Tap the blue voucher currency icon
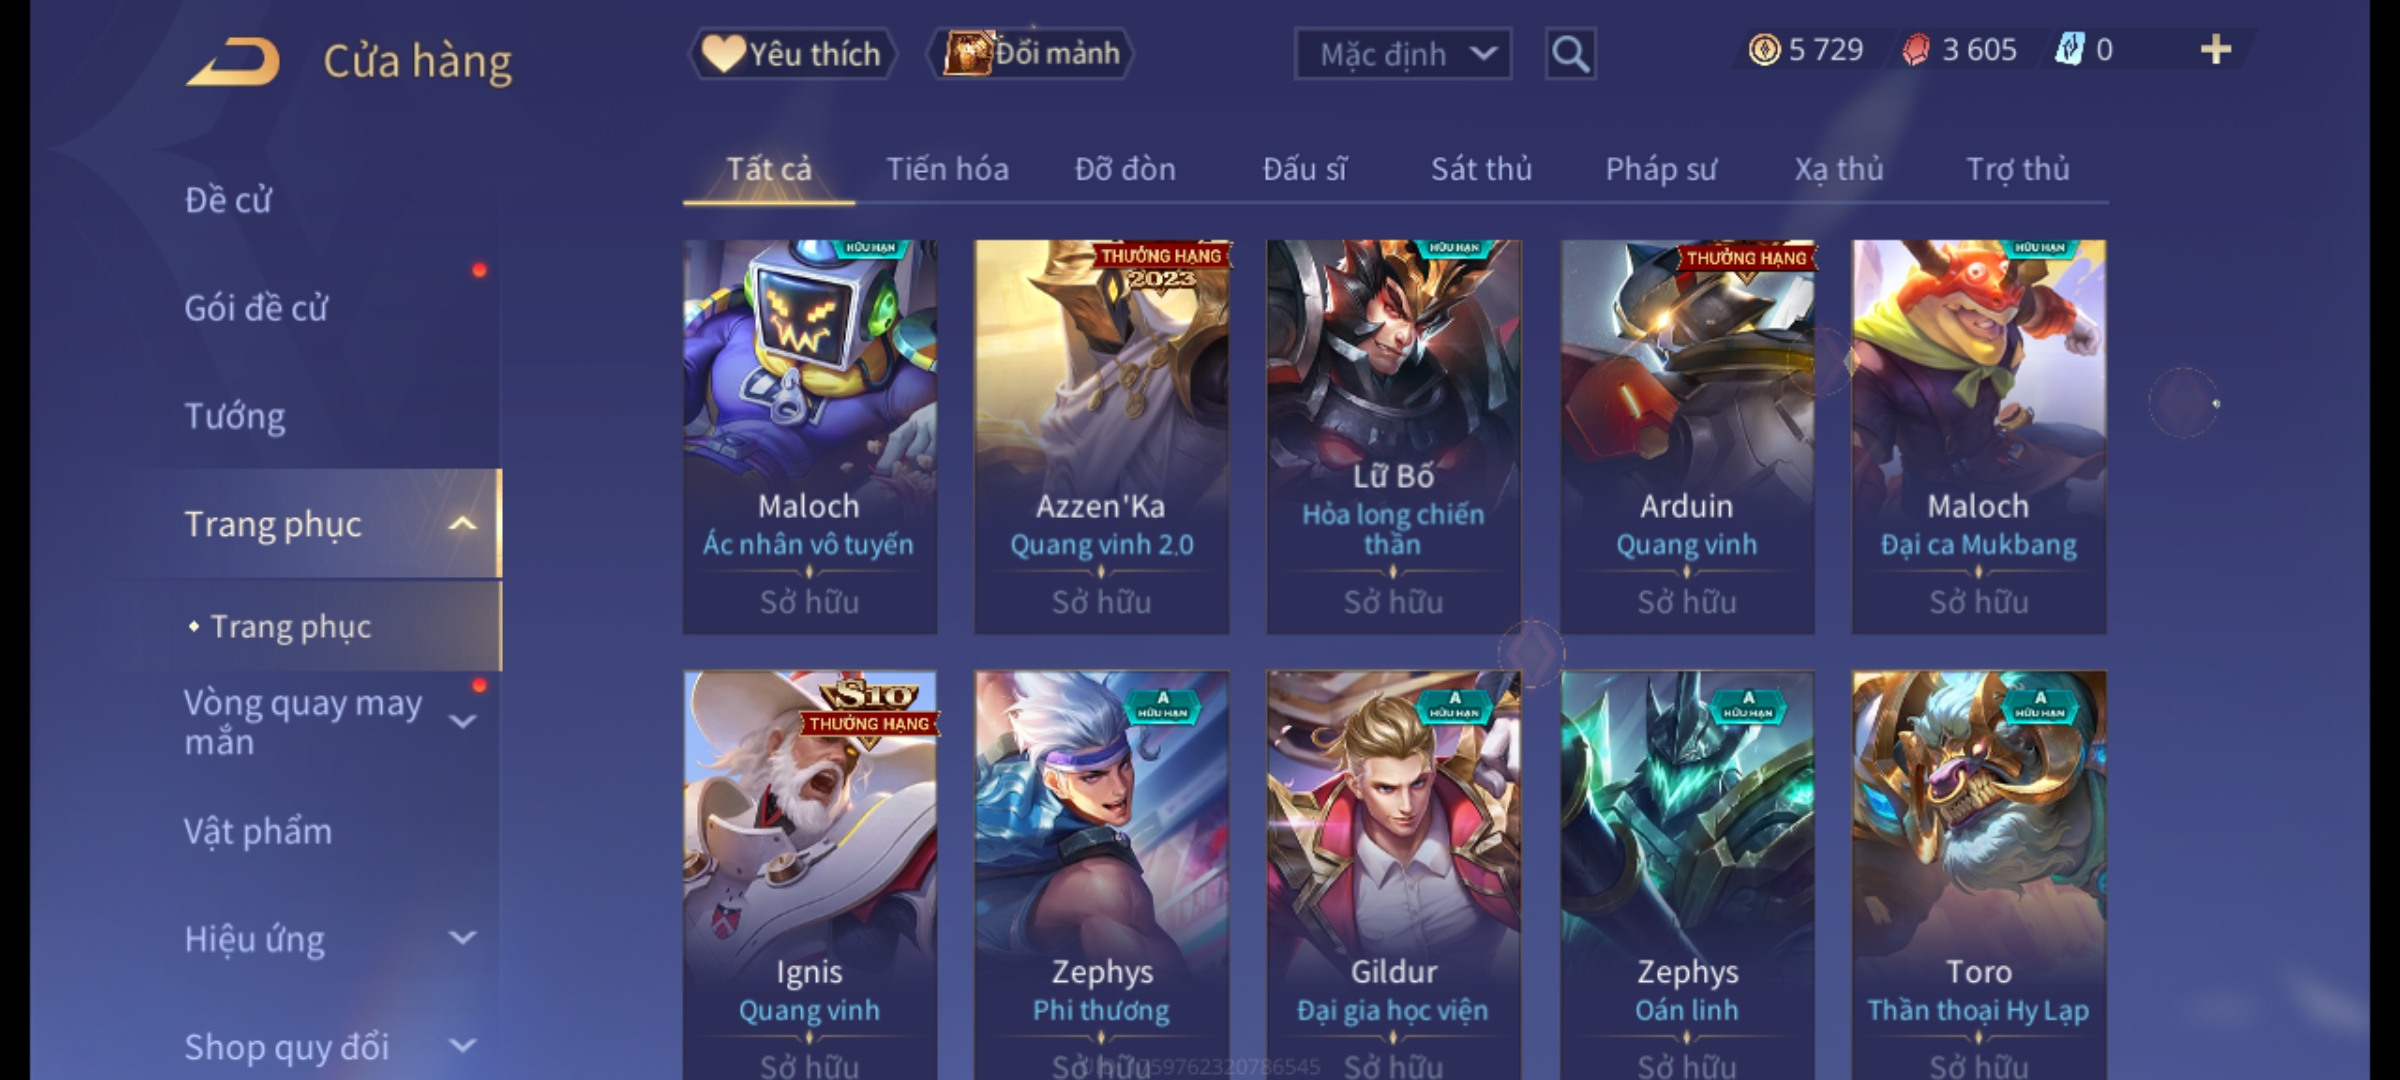This screenshot has height=1080, width=2400. coord(2069,50)
